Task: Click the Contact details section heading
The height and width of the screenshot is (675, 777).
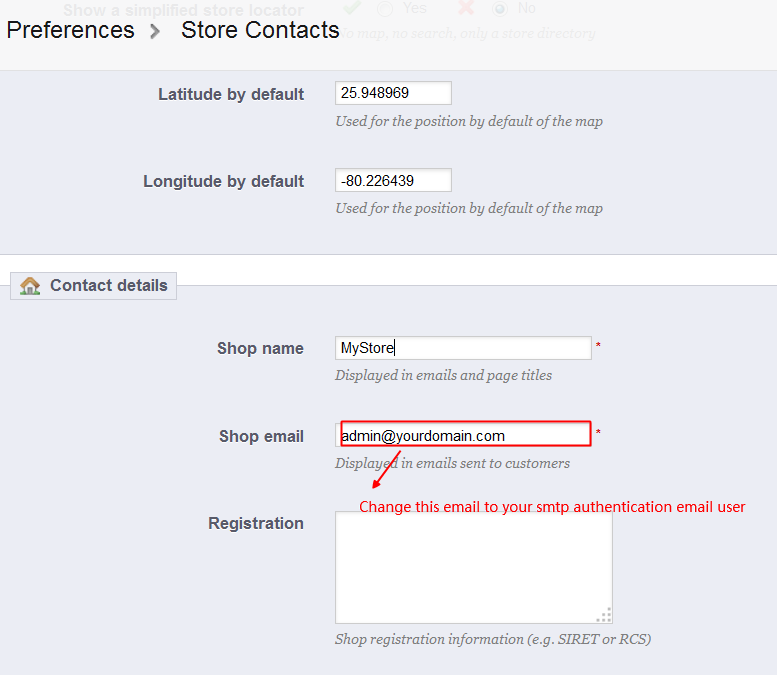Action: point(108,286)
